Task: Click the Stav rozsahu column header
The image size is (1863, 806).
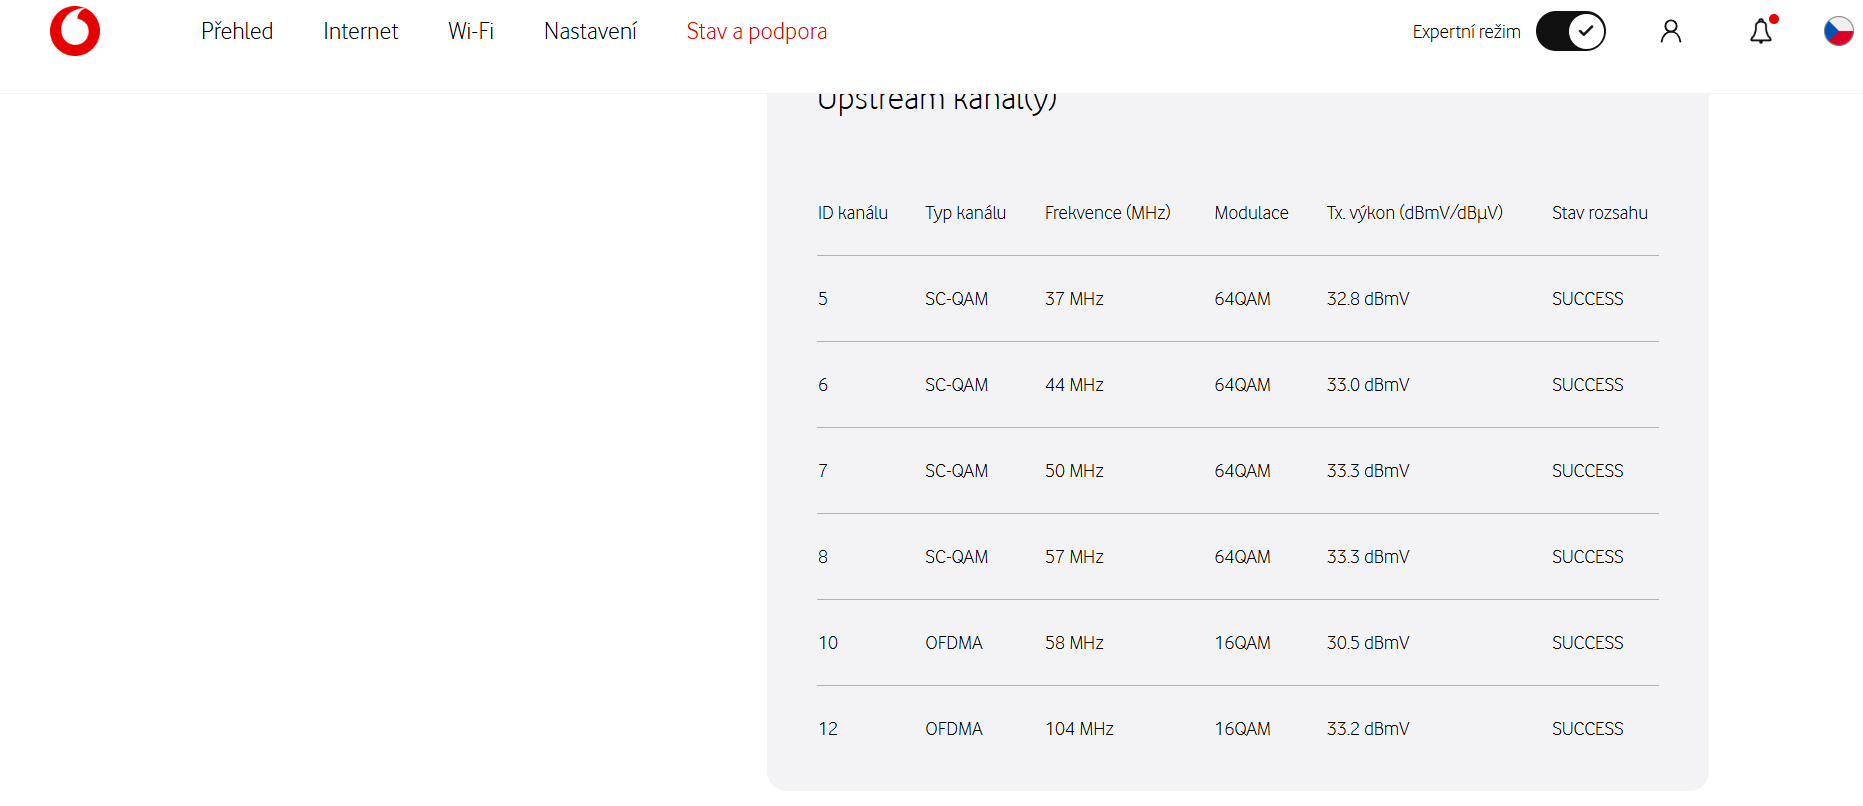Action: tap(1599, 213)
